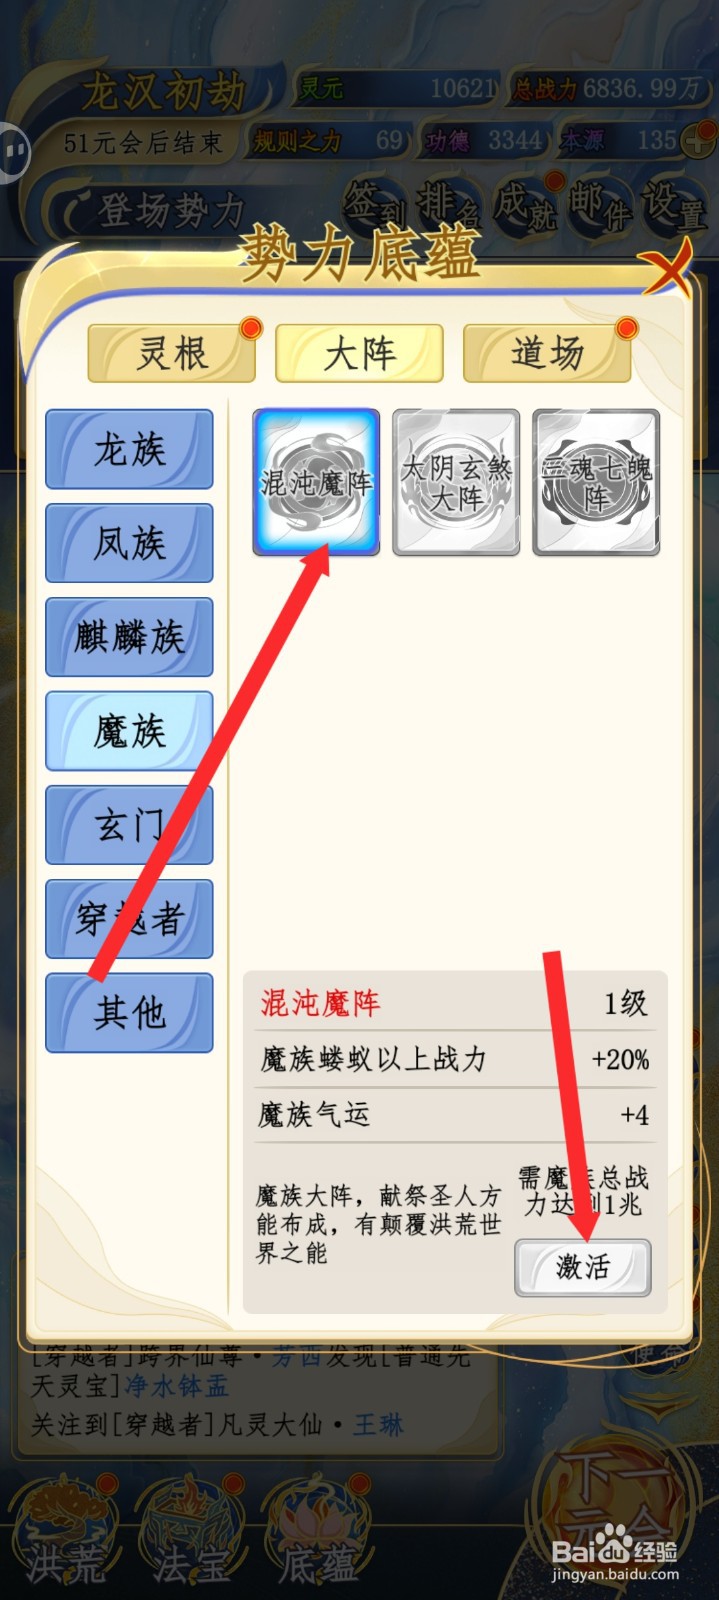The width and height of the screenshot is (719, 1600).
Task: Choose 凤族 in the faction list
Action: [130, 543]
